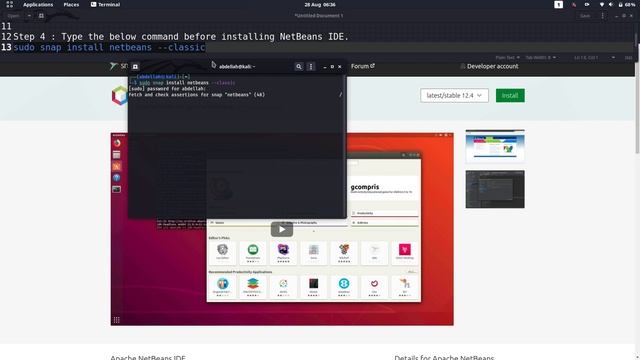Open the Plain Text language dropdown
This screenshot has width=640, height=360.
click(x=507, y=58)
